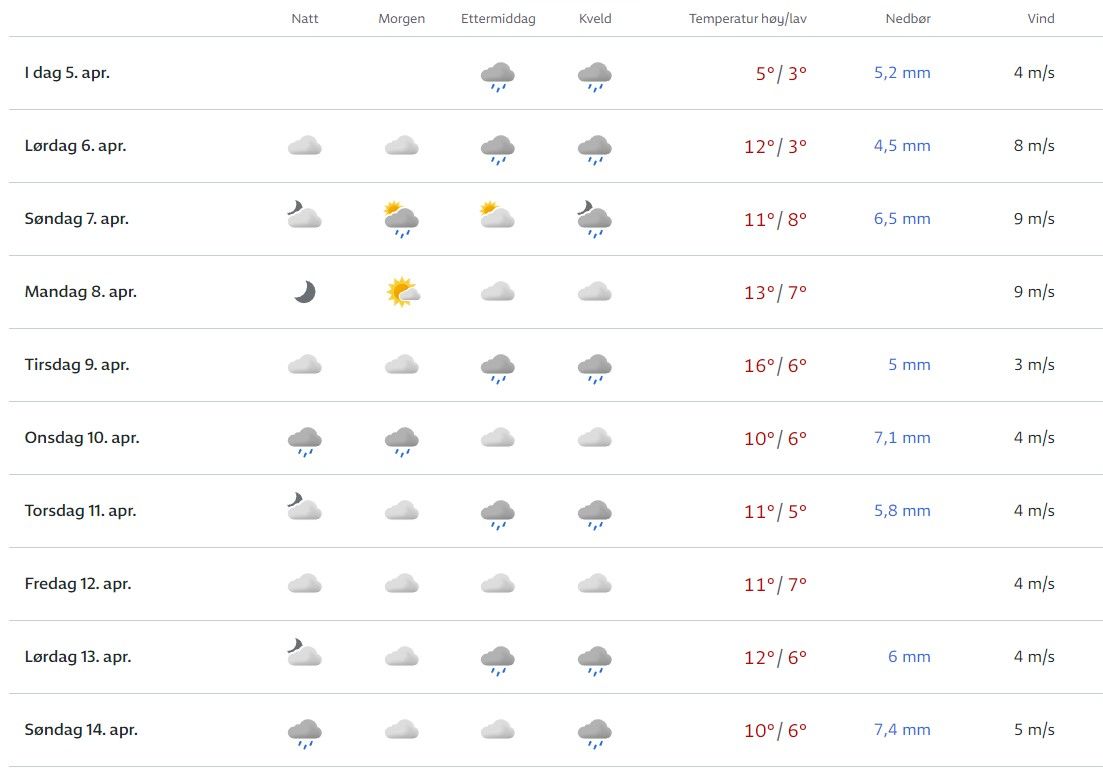Click the Temperatur høy/lav column header
This screenshot has width=1103, height=777.
[x=747, y=19]
